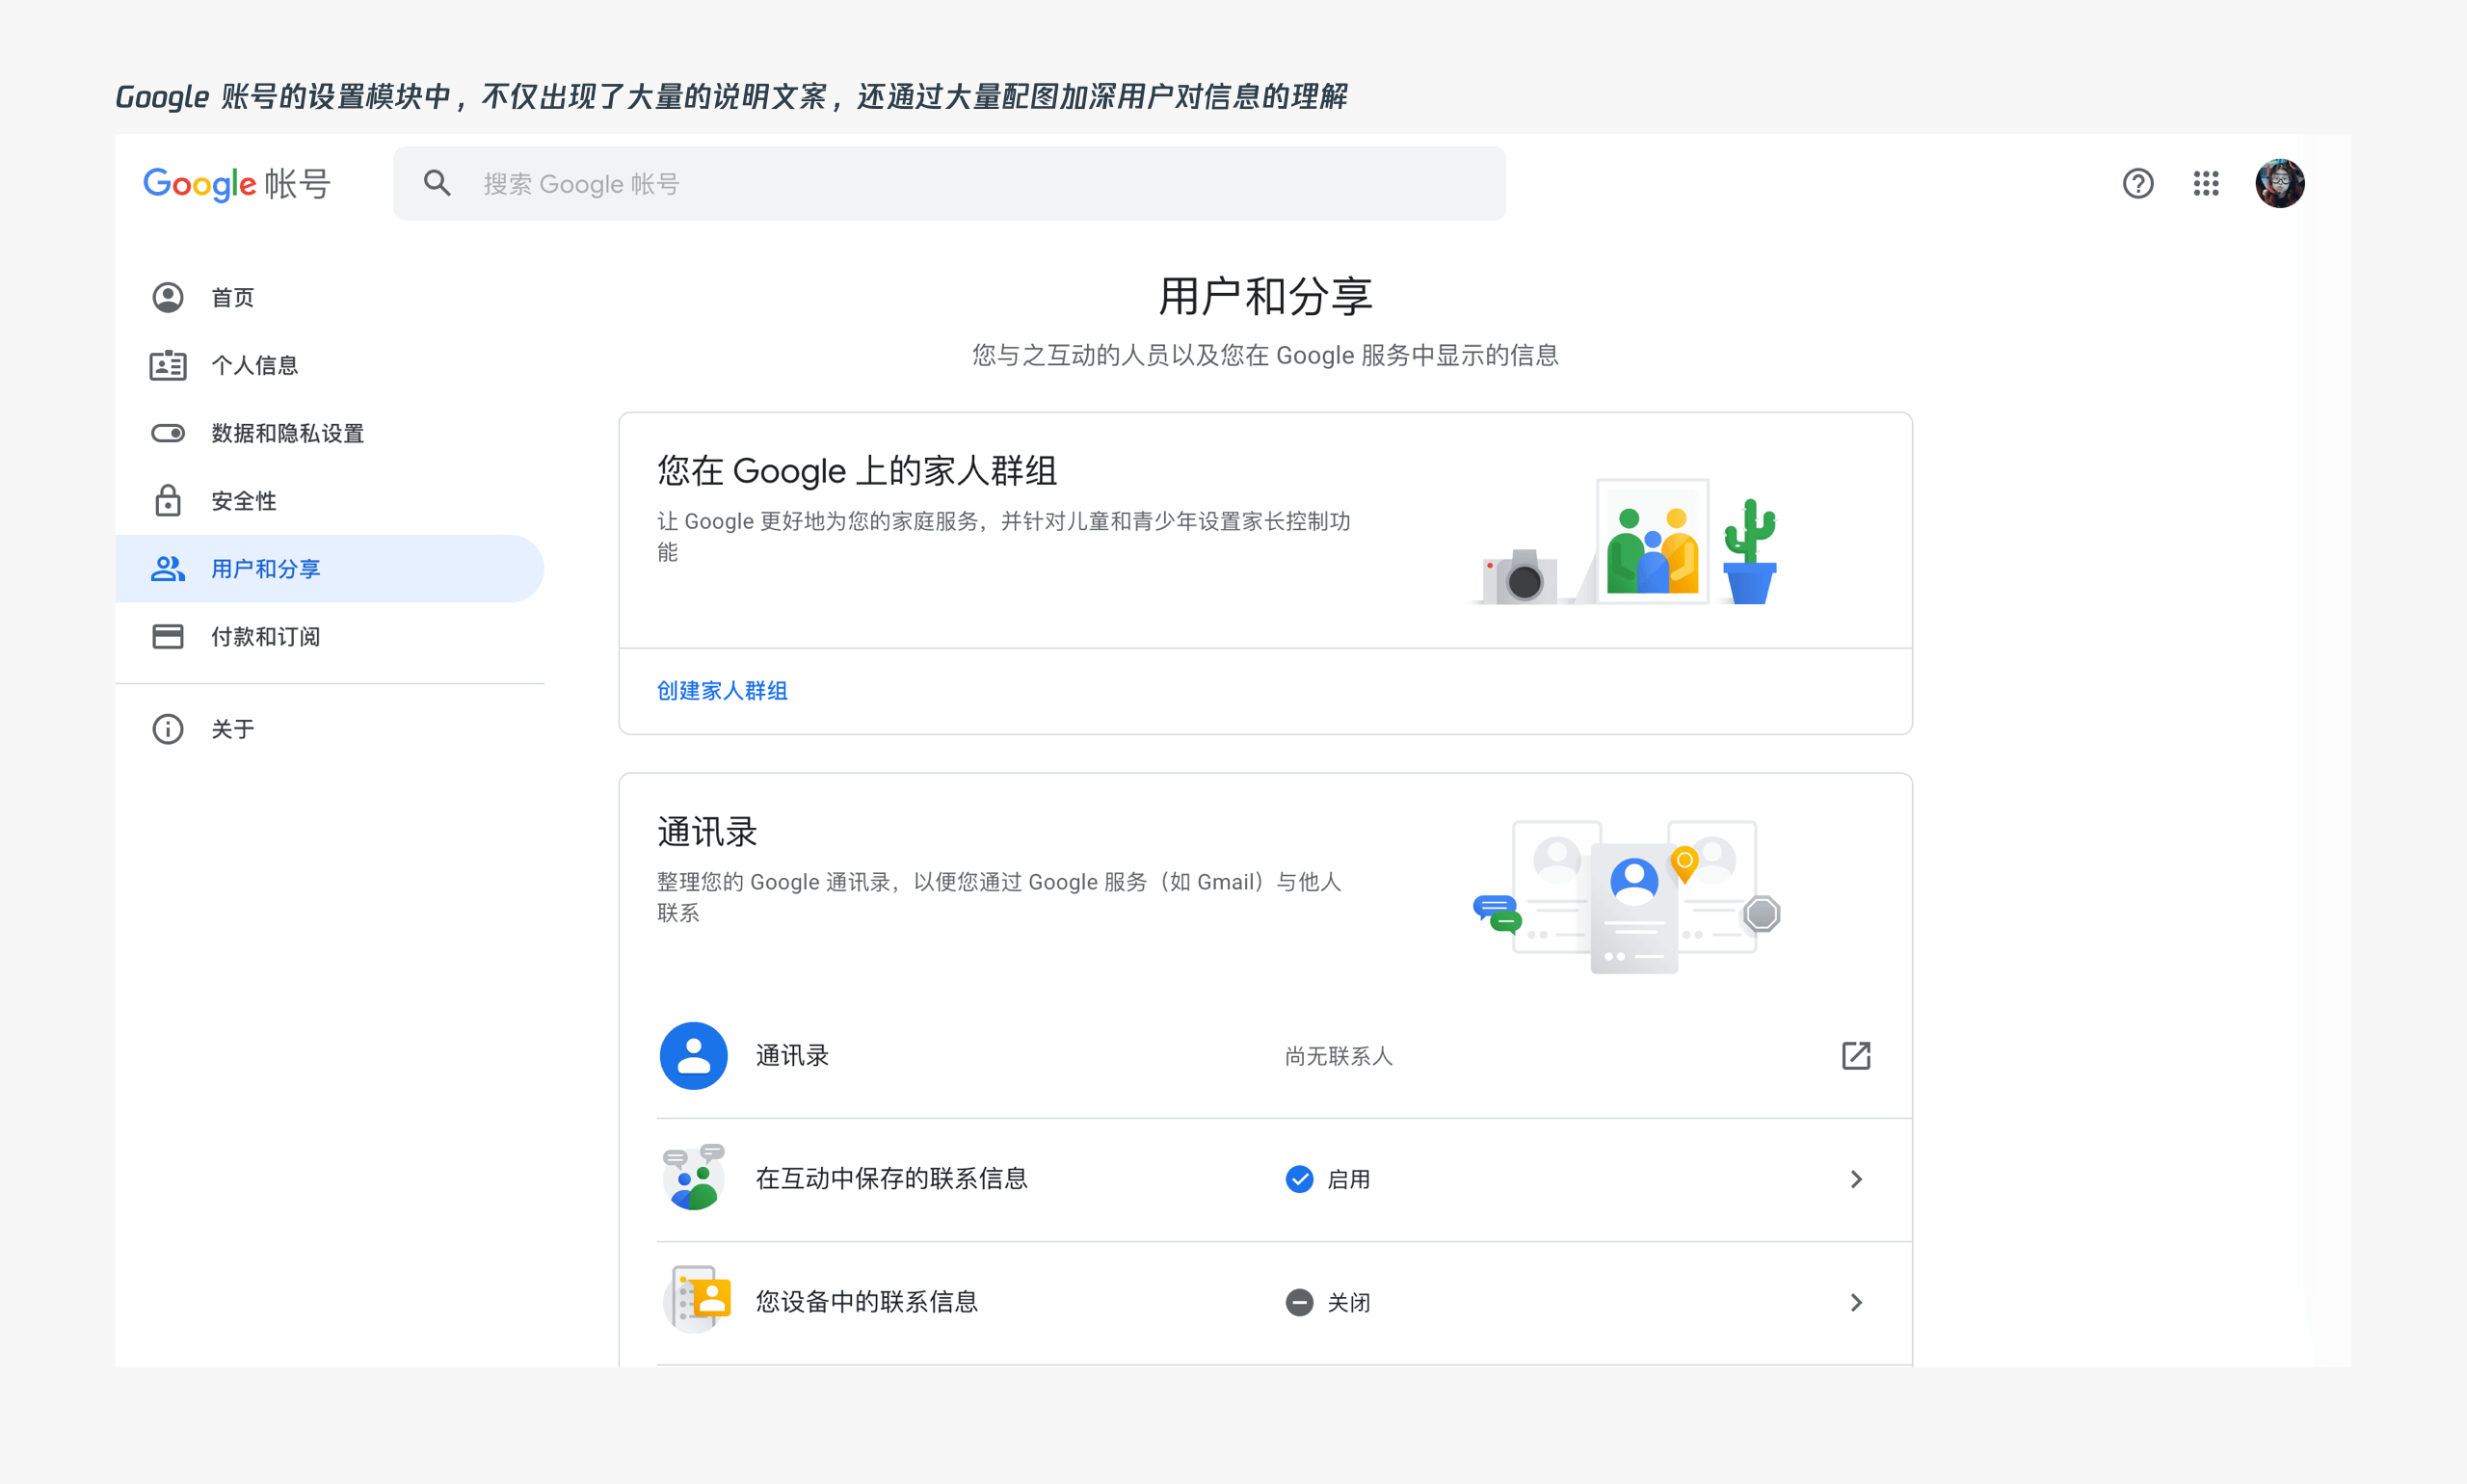The image size is (2467, 1484).
Task: Go to 首页 in sidebar
Action: coord(232,298)
